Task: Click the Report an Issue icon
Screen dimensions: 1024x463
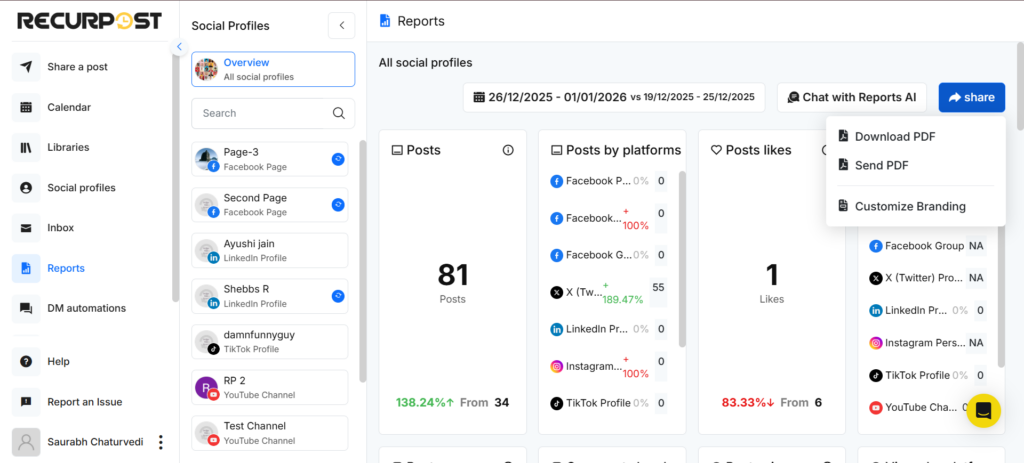Action: coord(26,402)
